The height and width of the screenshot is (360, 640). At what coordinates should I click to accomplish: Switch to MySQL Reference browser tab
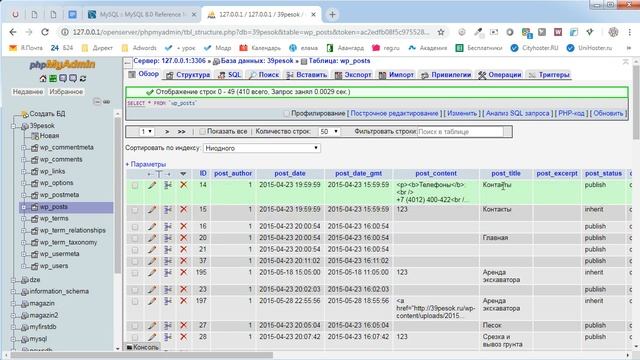(x=141, y=14)
